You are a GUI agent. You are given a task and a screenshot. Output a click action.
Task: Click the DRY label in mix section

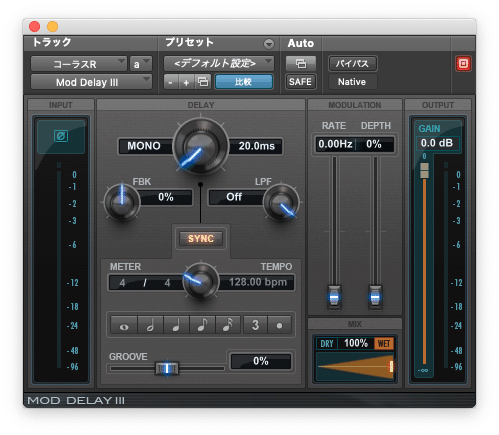327,344
